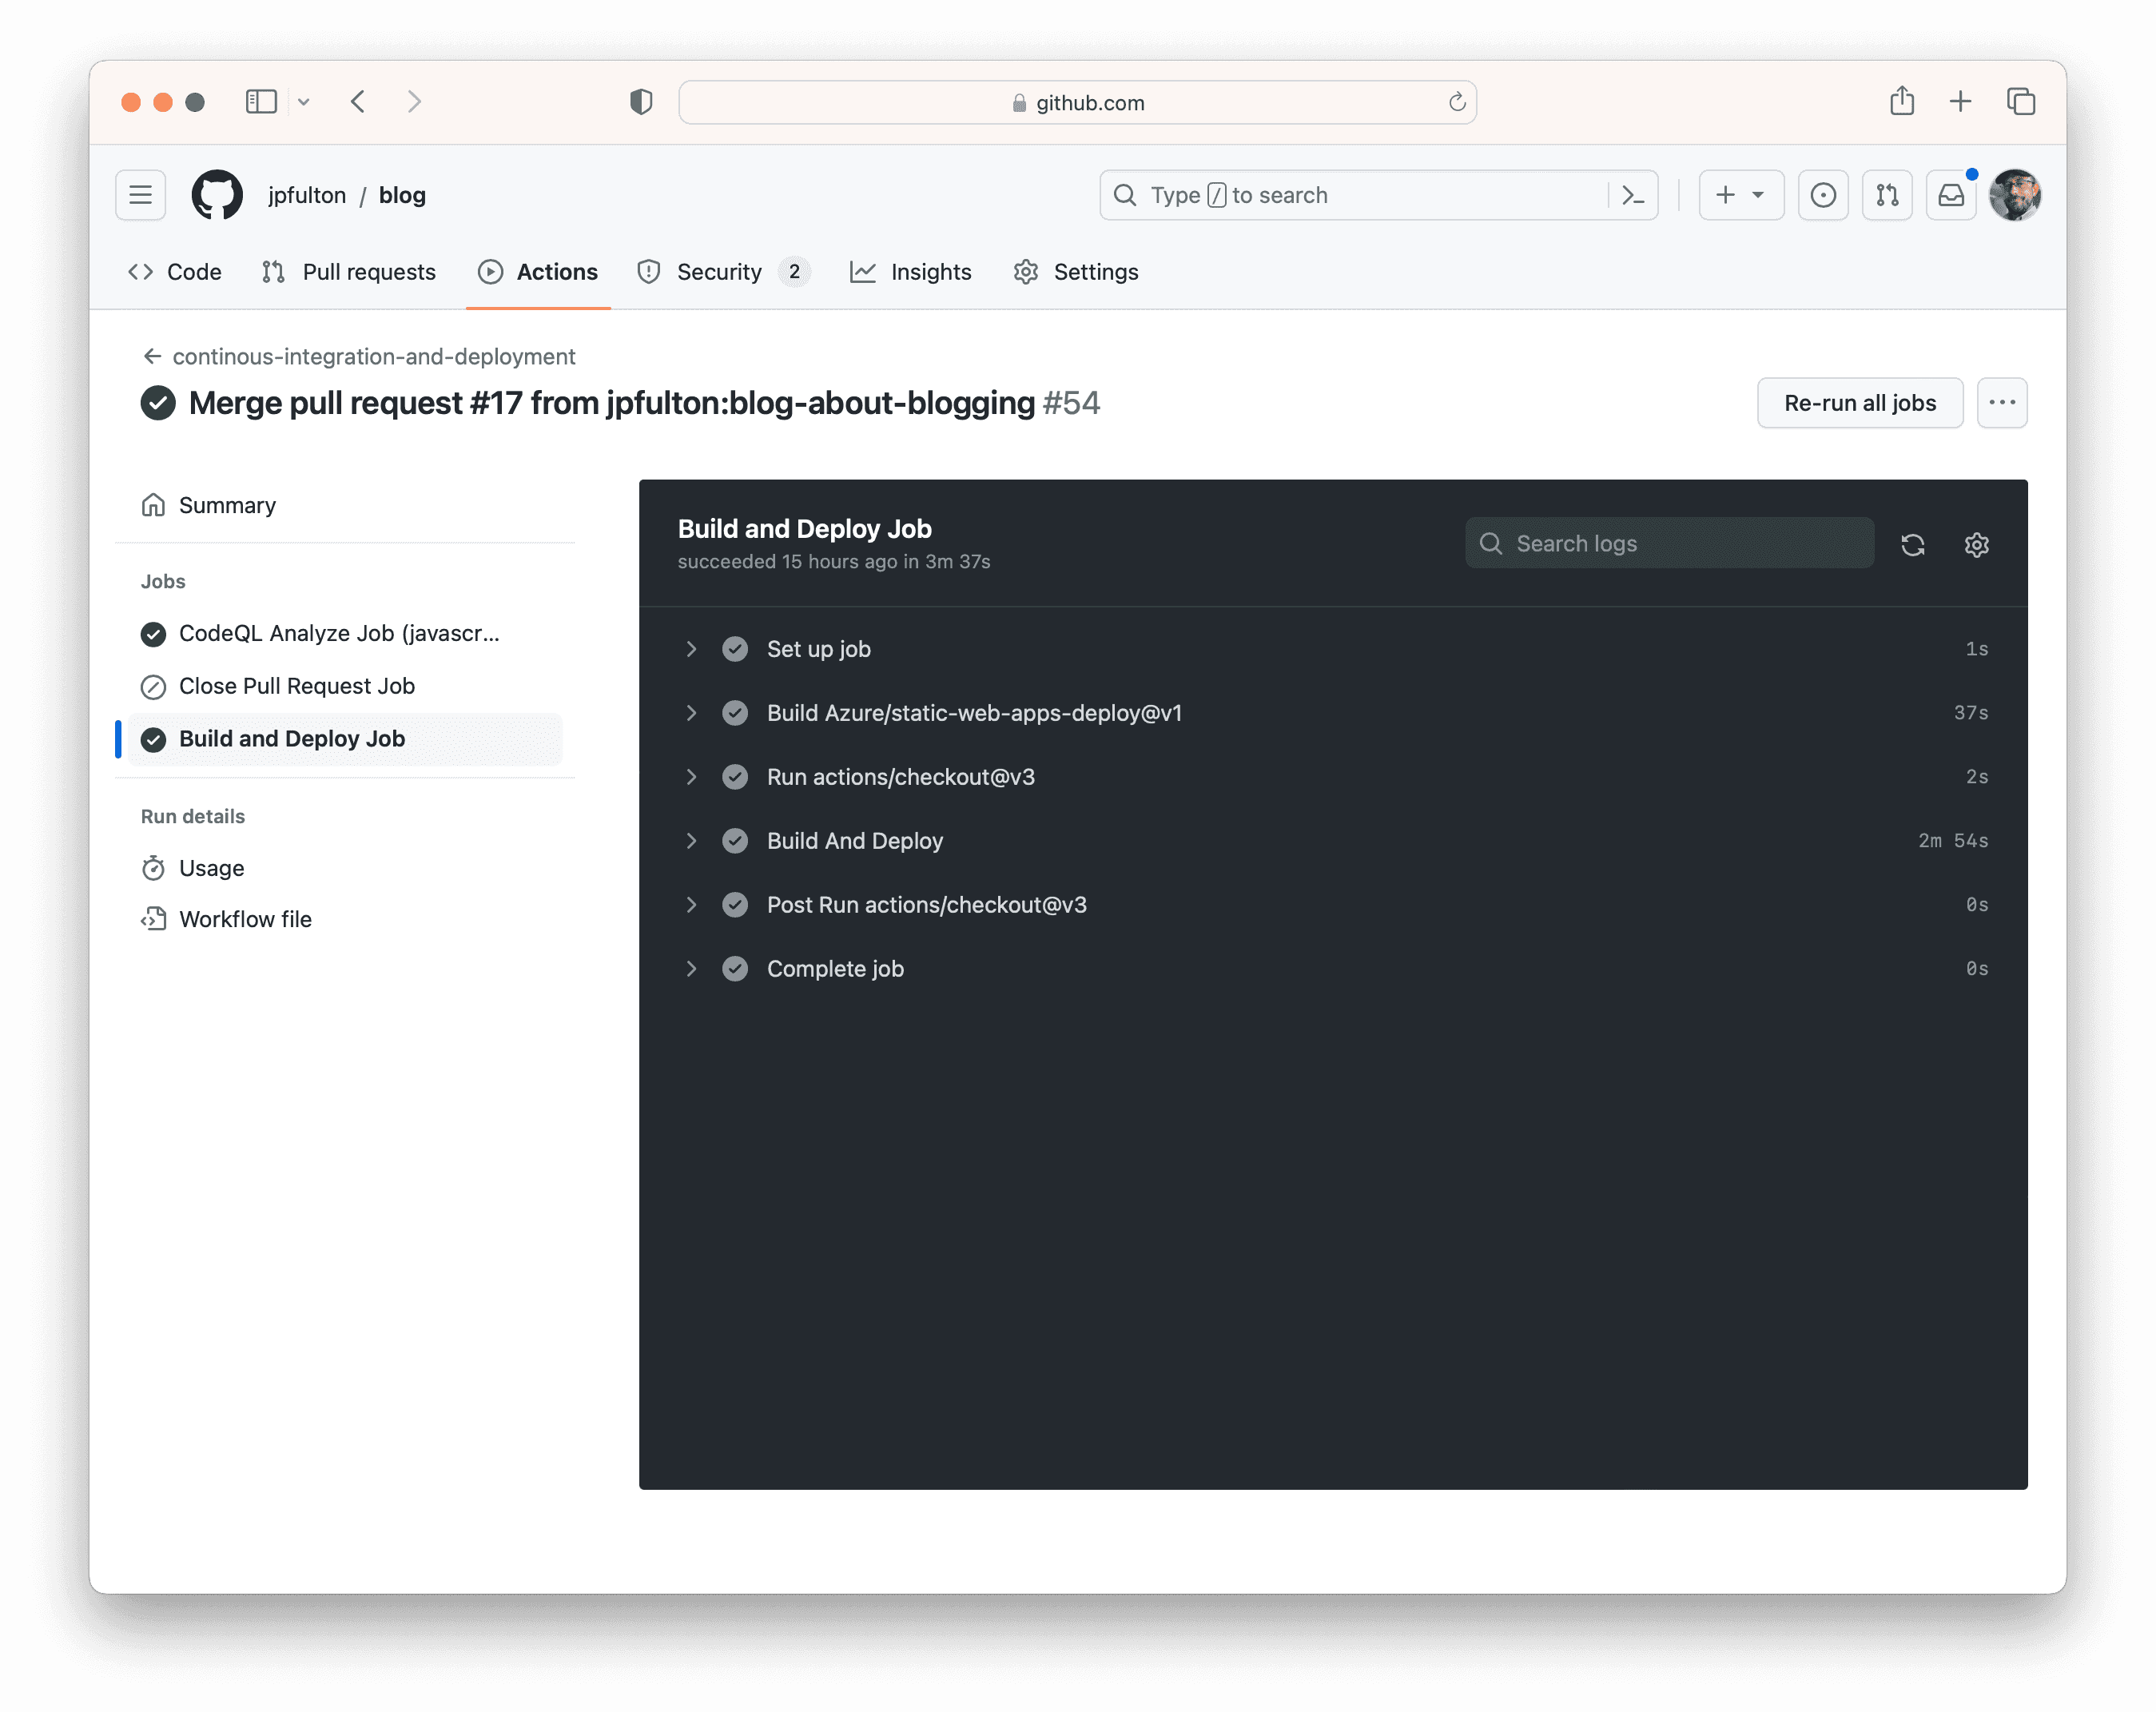Open the user avatar menu

[2014, 195]
